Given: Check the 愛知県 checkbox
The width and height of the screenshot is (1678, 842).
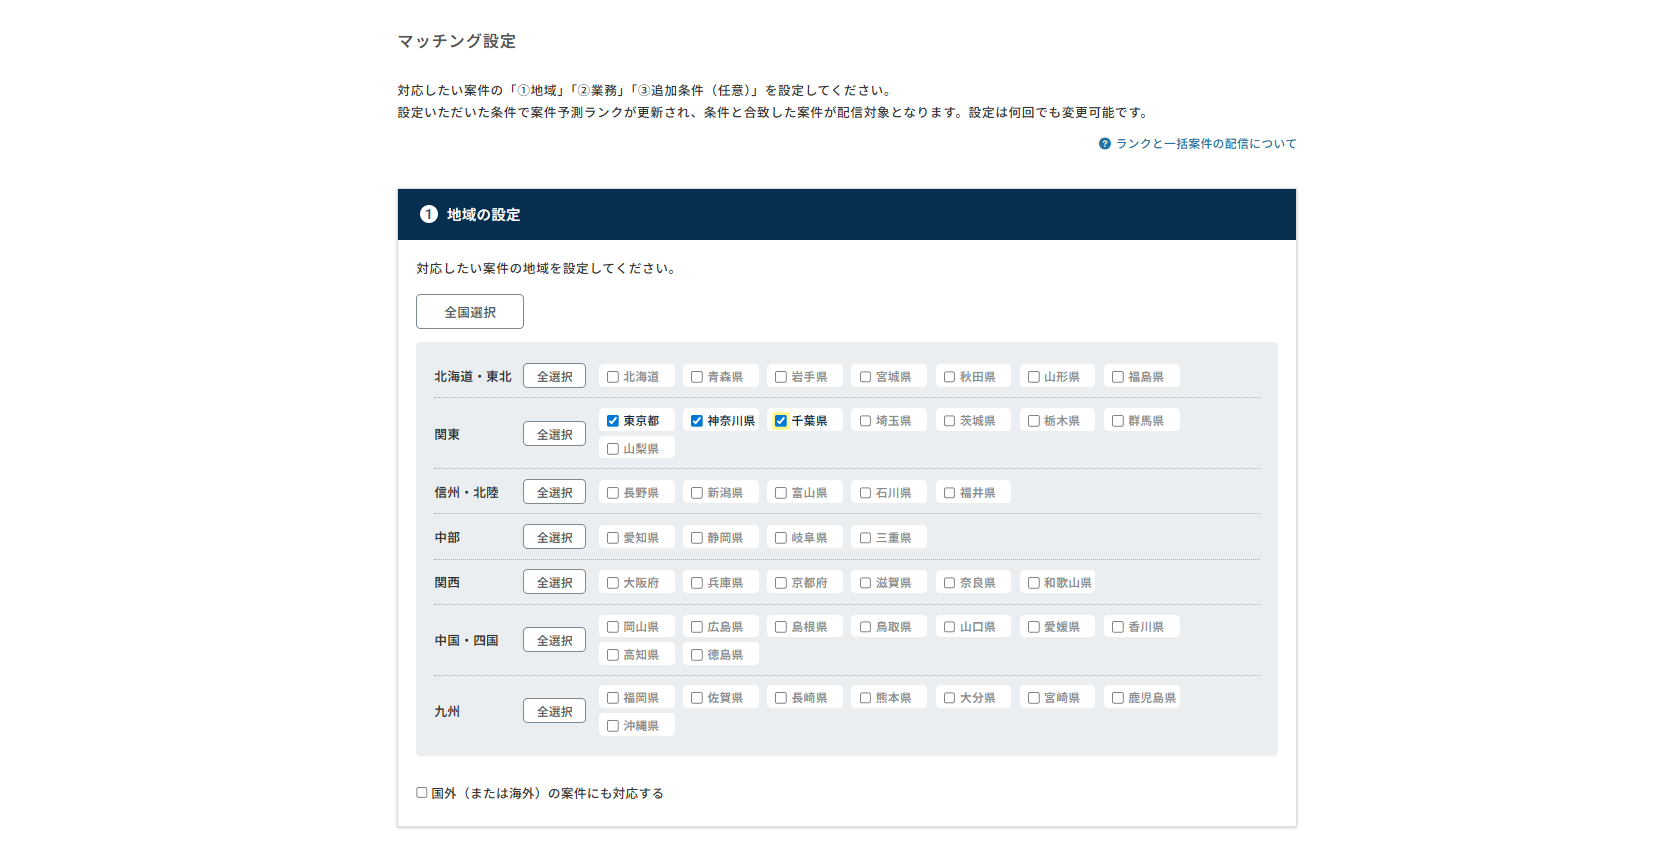Looking at the screenshot, I should point(613,538).
